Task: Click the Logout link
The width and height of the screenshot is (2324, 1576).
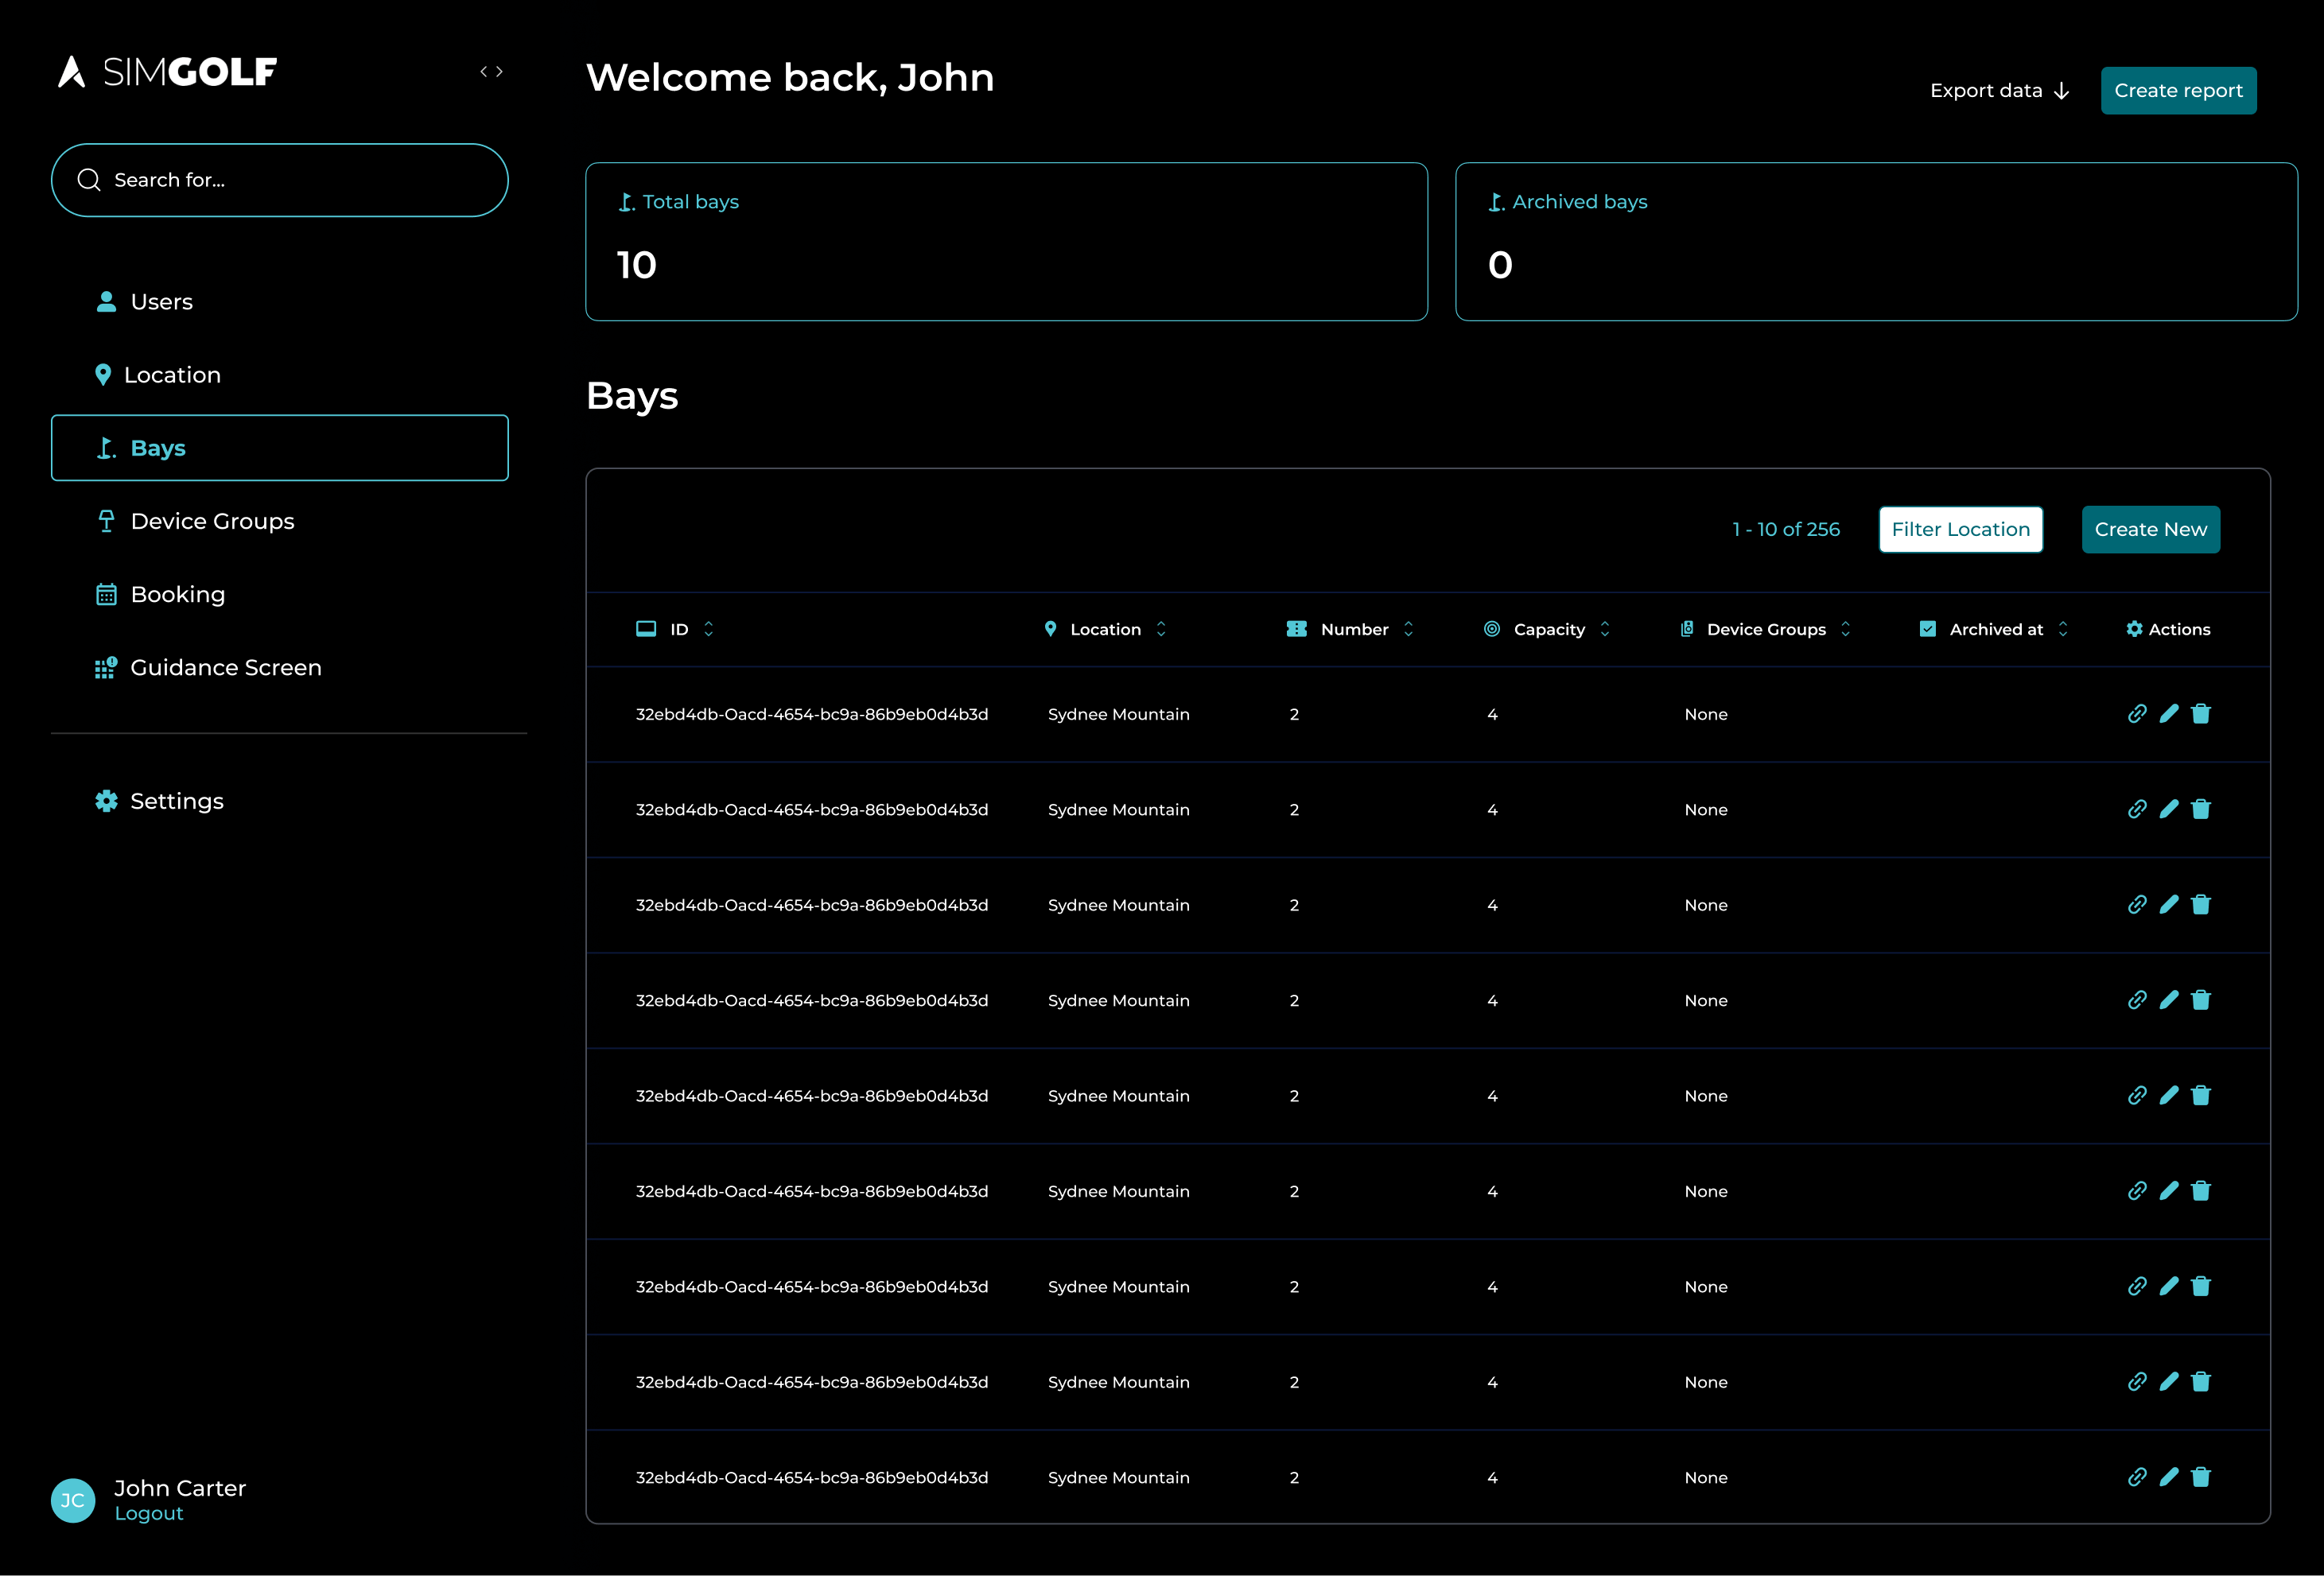Action: click(x=149, y=1514)
